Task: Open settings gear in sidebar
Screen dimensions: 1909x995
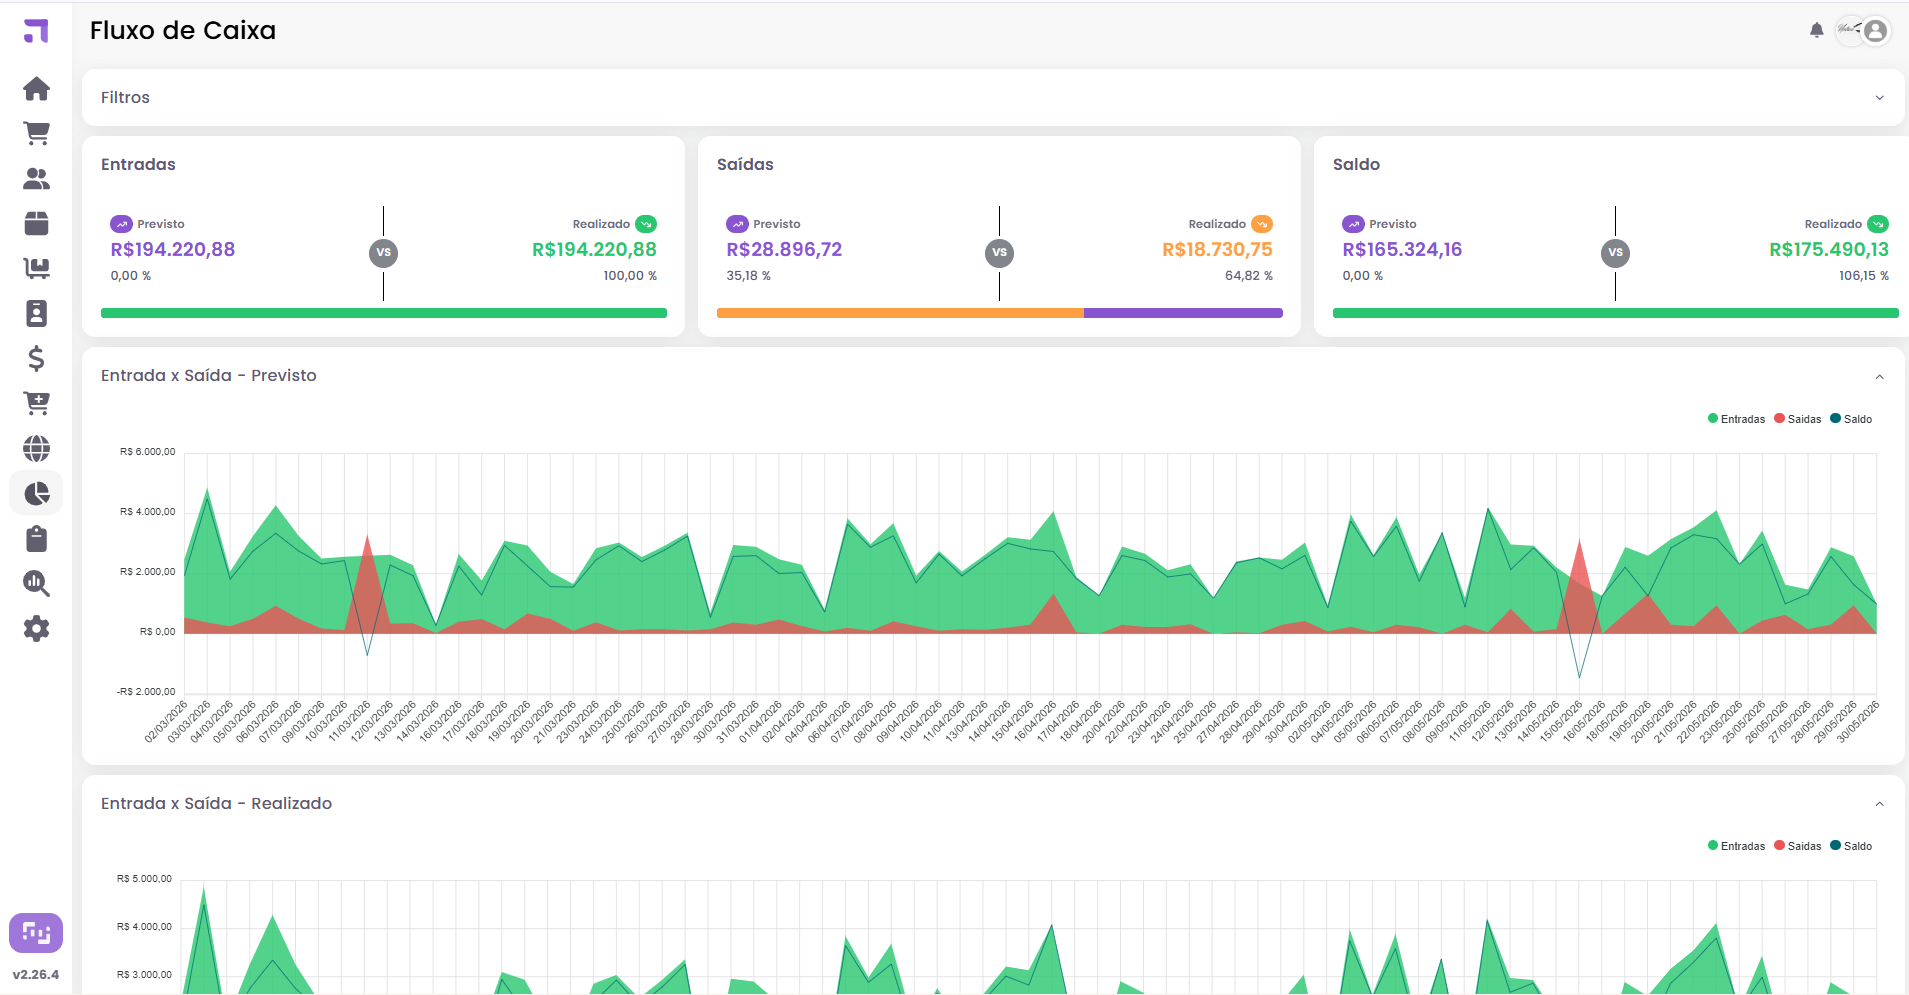Action: (36, 629)
